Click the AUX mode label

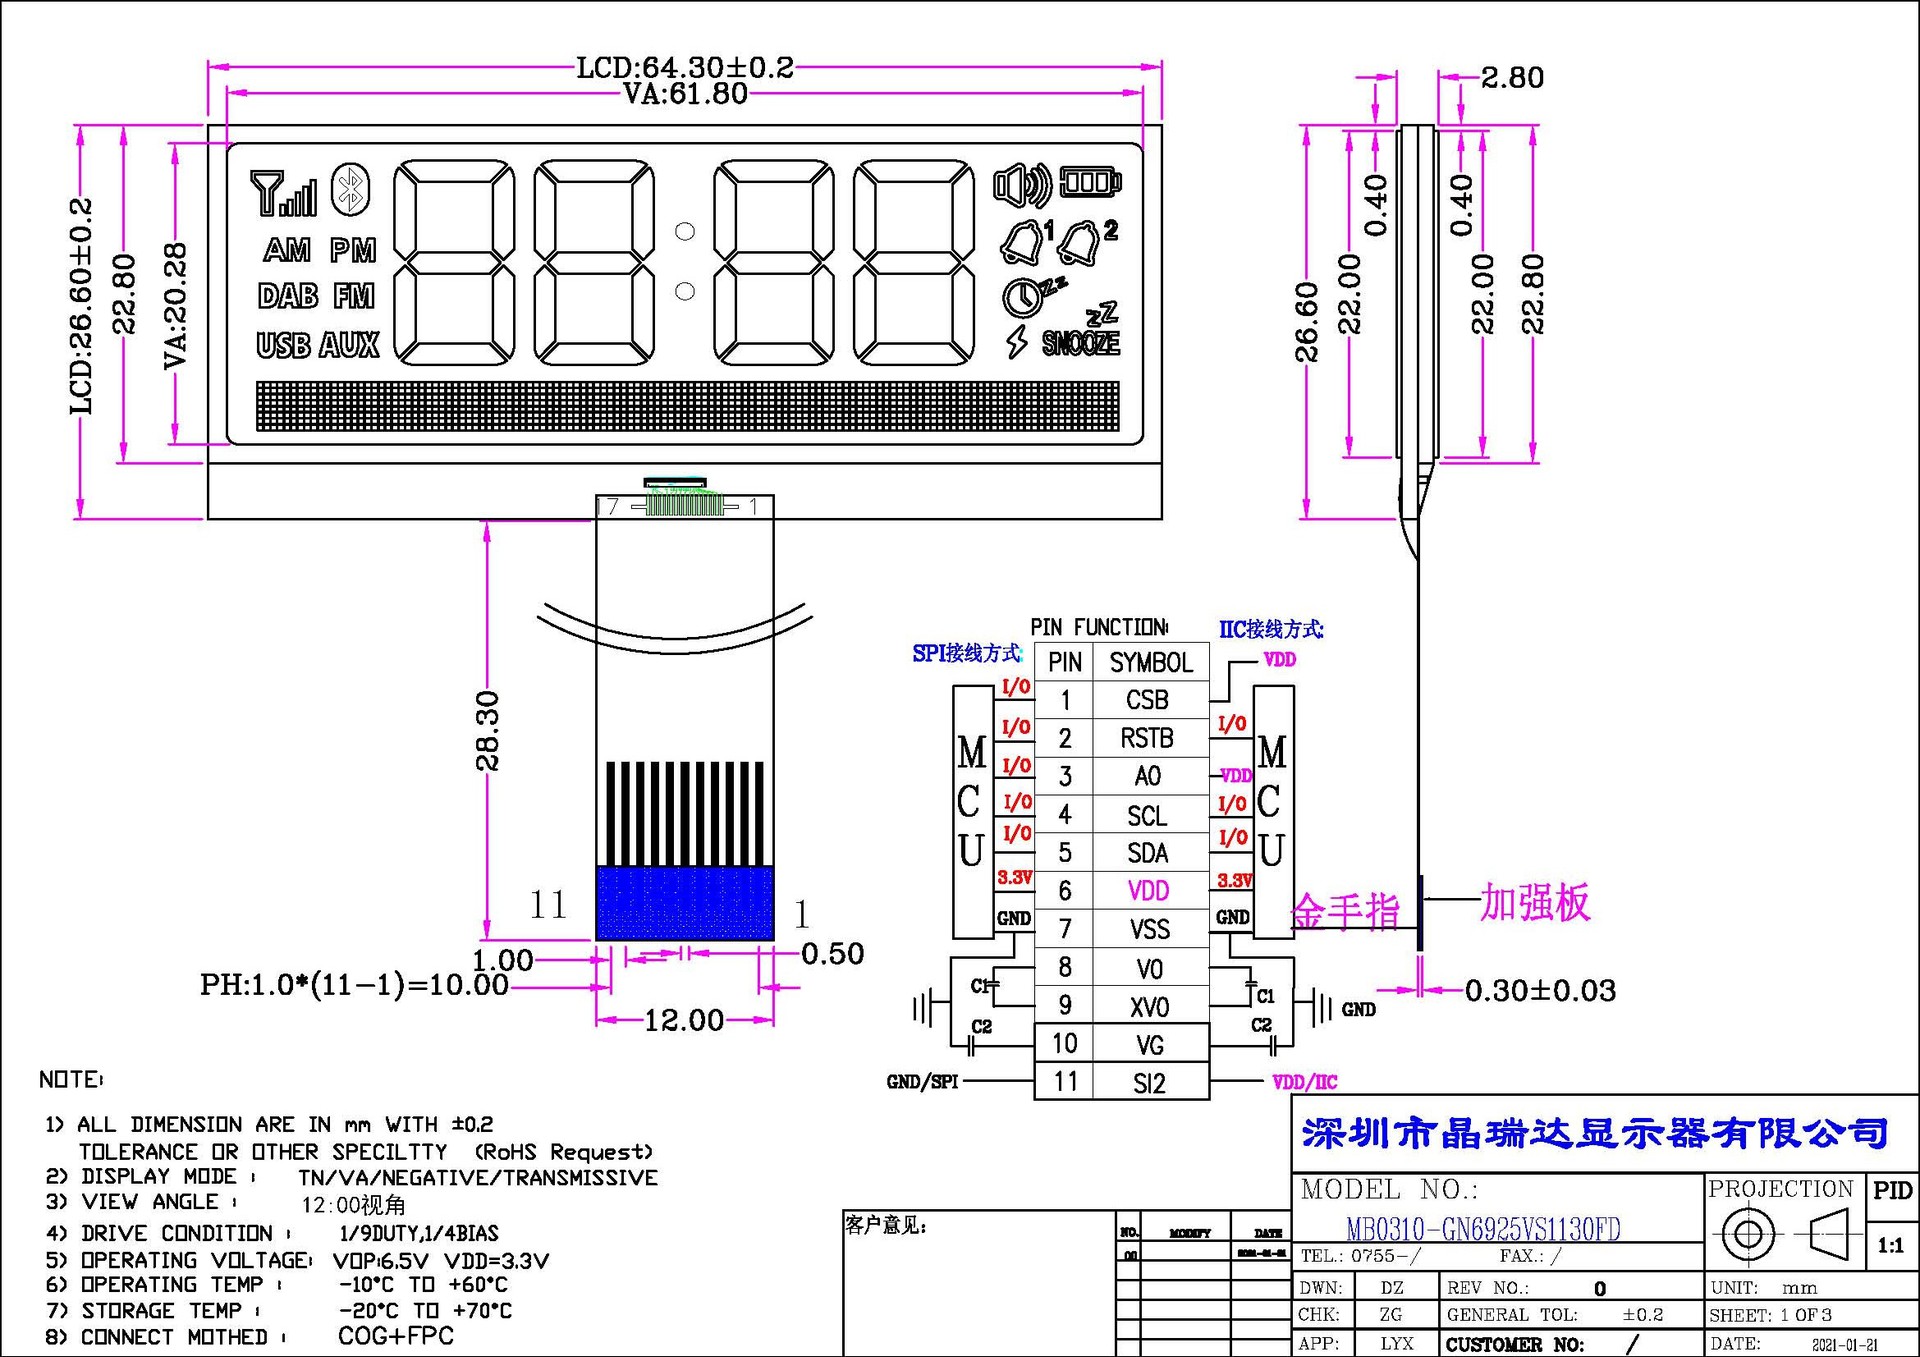(349, 345)
